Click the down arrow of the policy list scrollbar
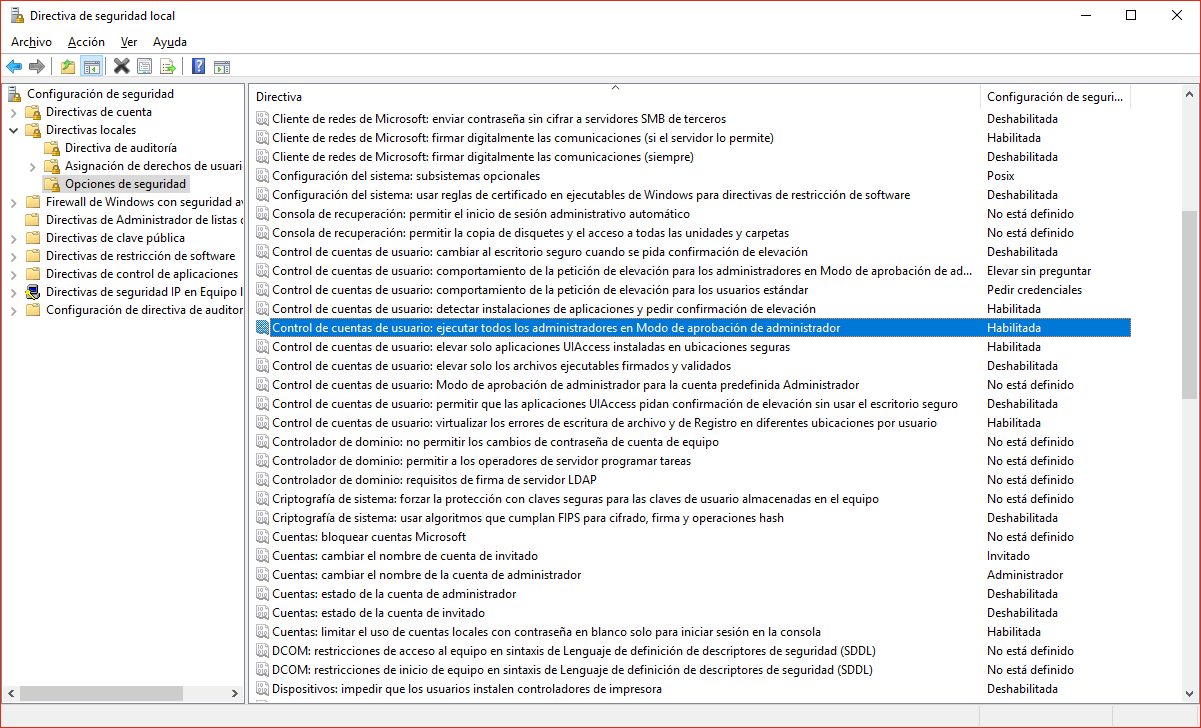 click(1189, 692)
